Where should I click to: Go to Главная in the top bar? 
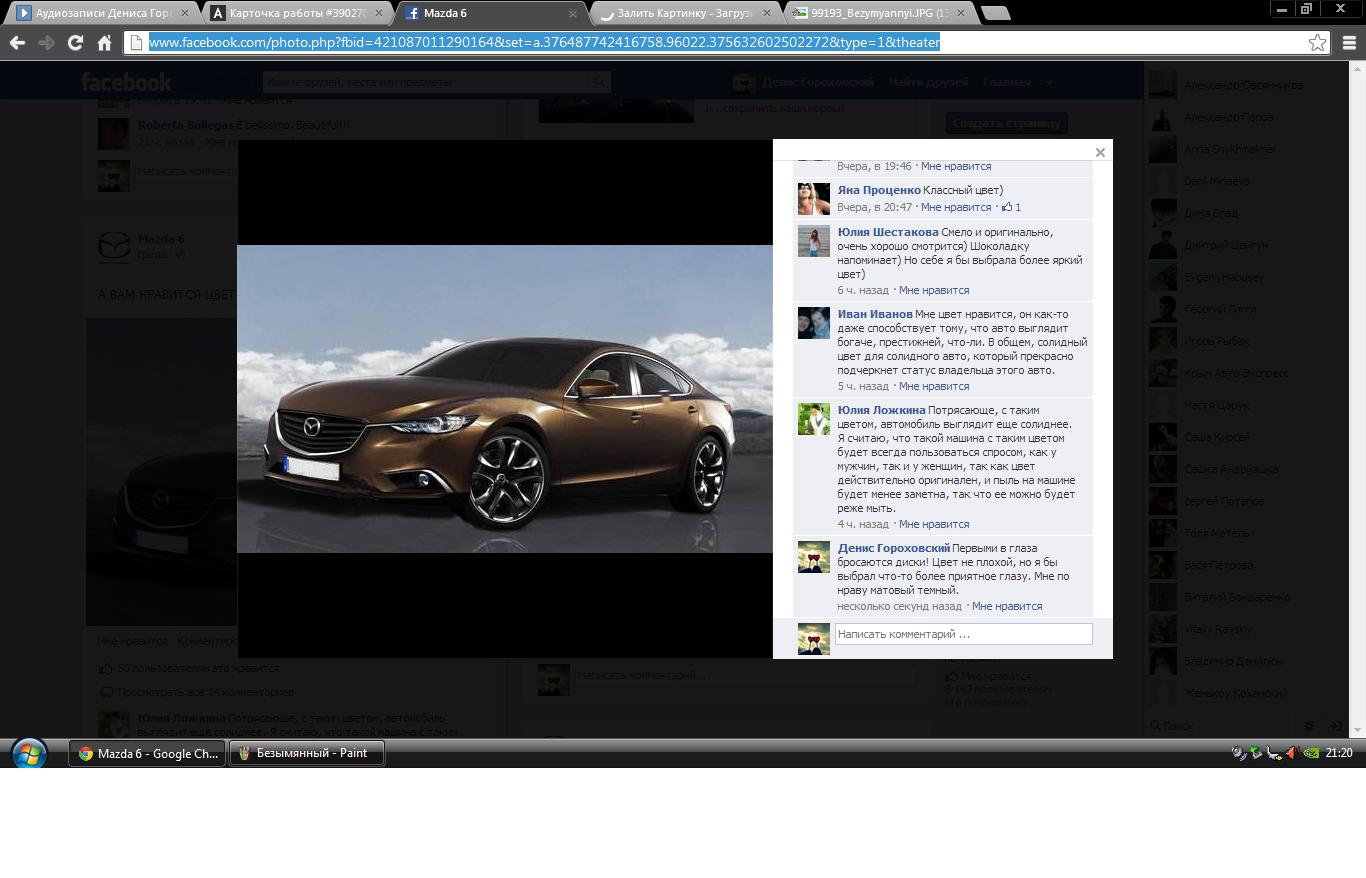(x=1006, y=82)
